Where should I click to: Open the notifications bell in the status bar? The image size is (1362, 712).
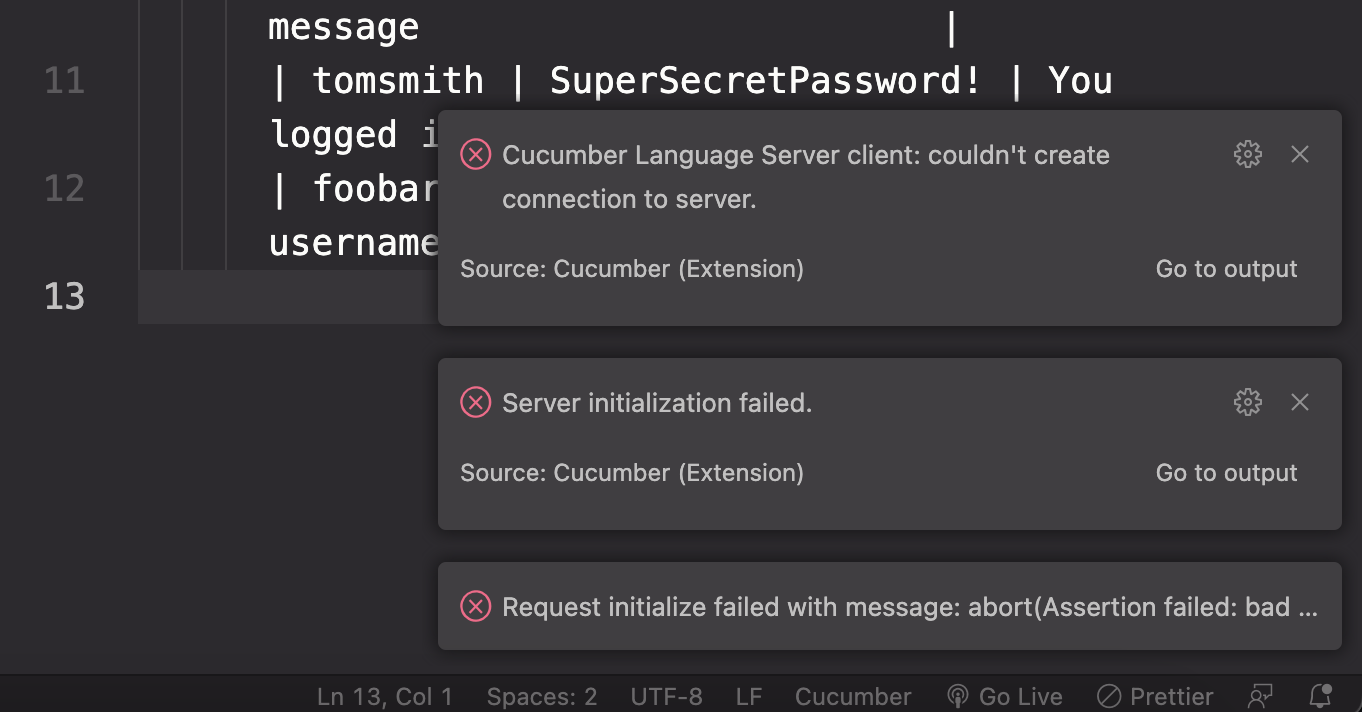1320,696
